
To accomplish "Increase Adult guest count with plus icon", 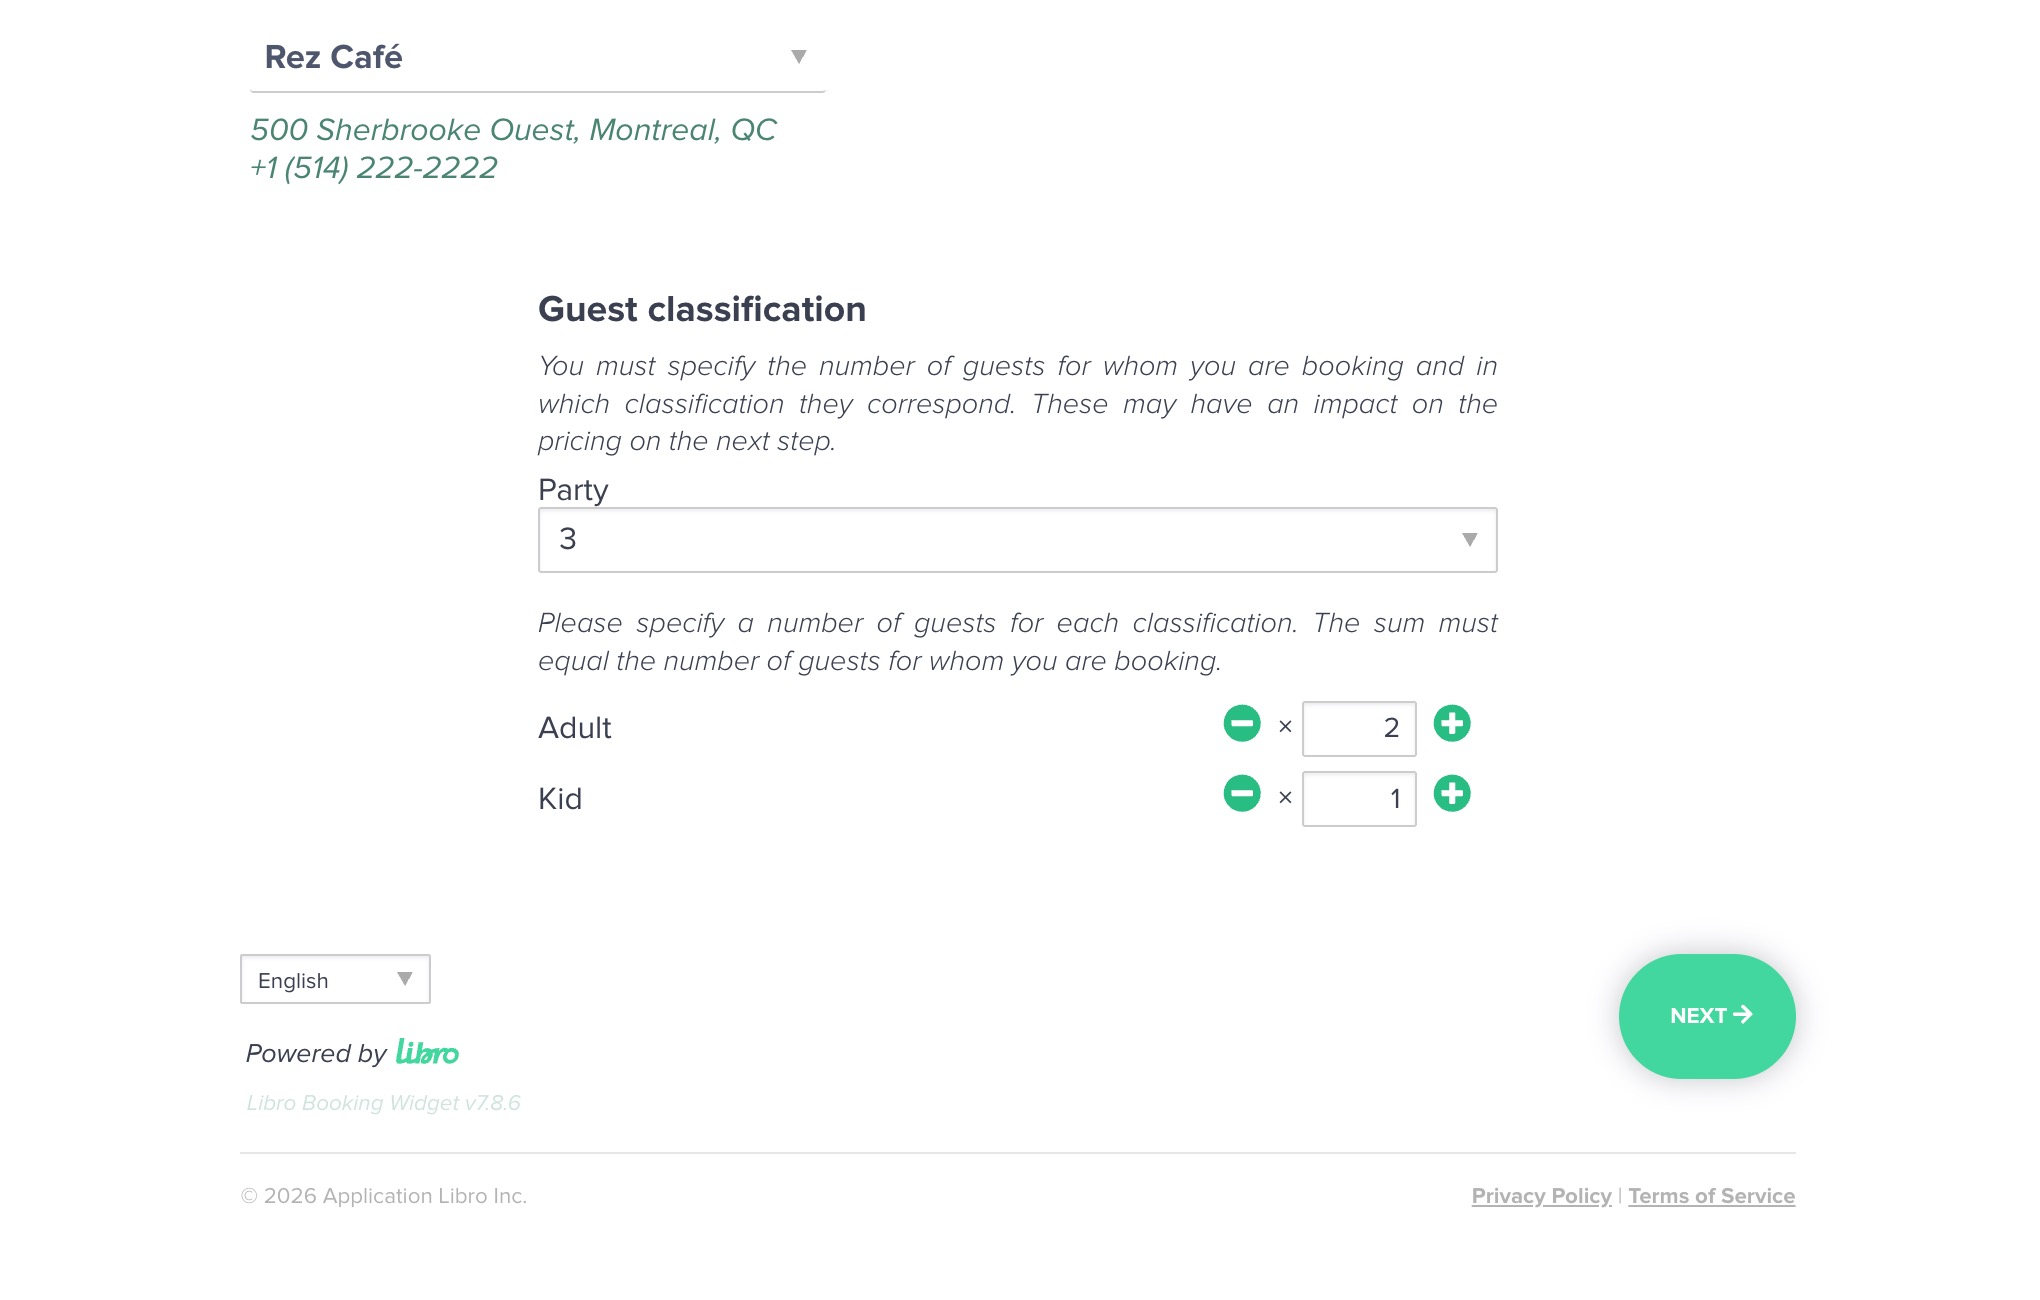I will tap(1452, 723).
